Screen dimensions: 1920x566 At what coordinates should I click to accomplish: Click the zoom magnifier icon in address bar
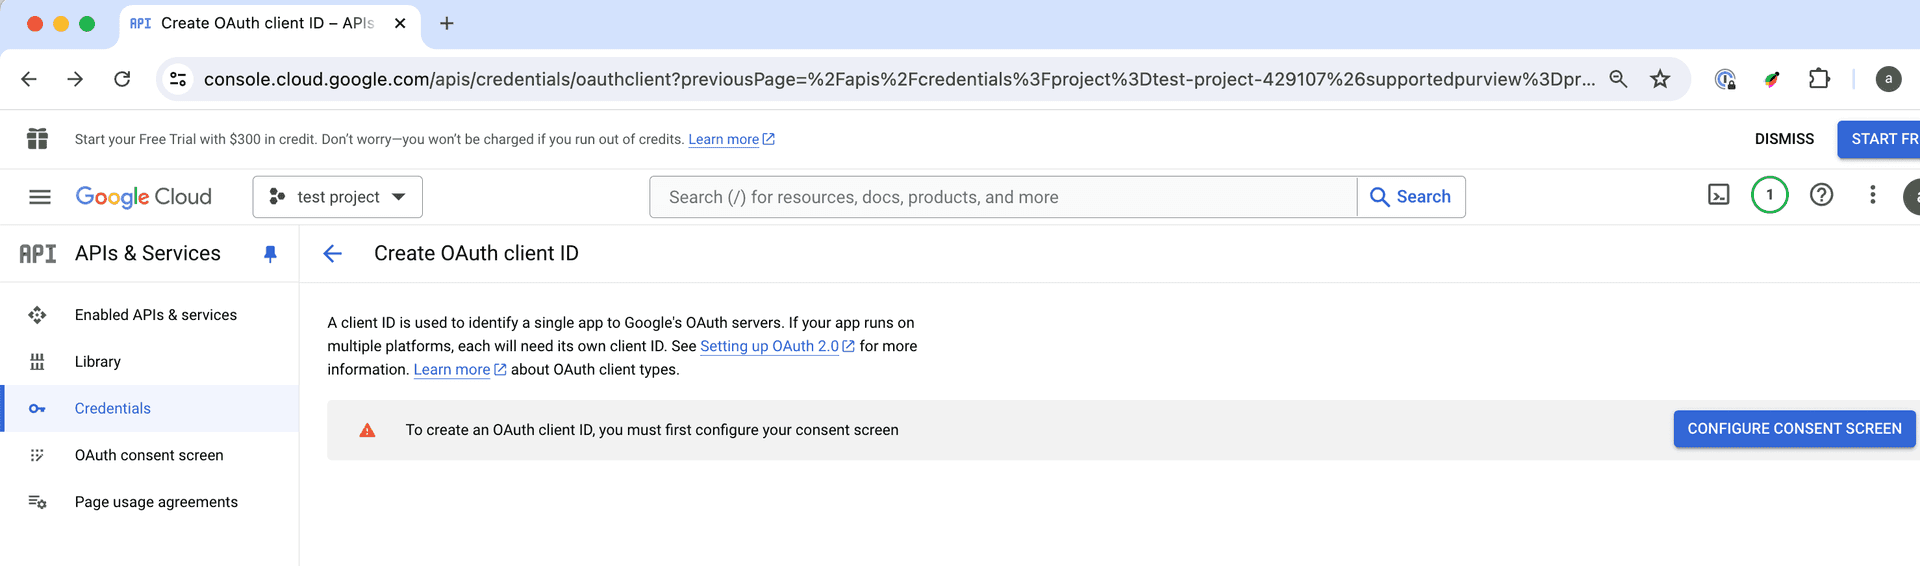(1618, 79)
